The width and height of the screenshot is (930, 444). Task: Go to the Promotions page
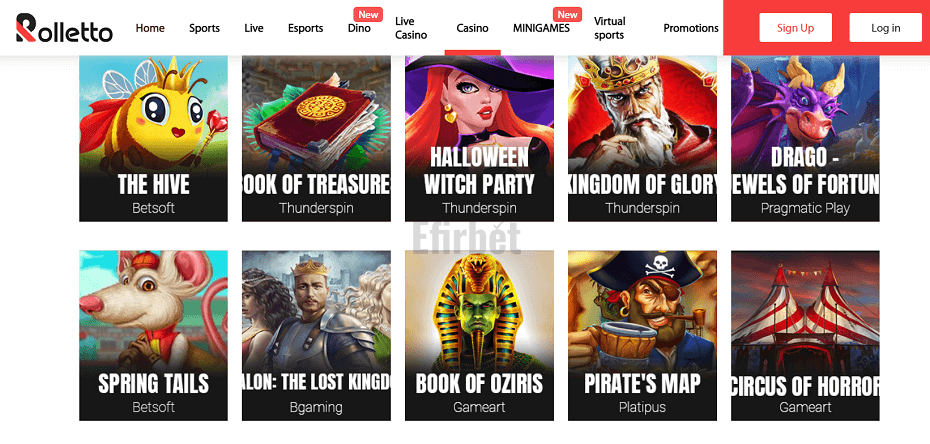pyautogui.click(x=691, y=28)
